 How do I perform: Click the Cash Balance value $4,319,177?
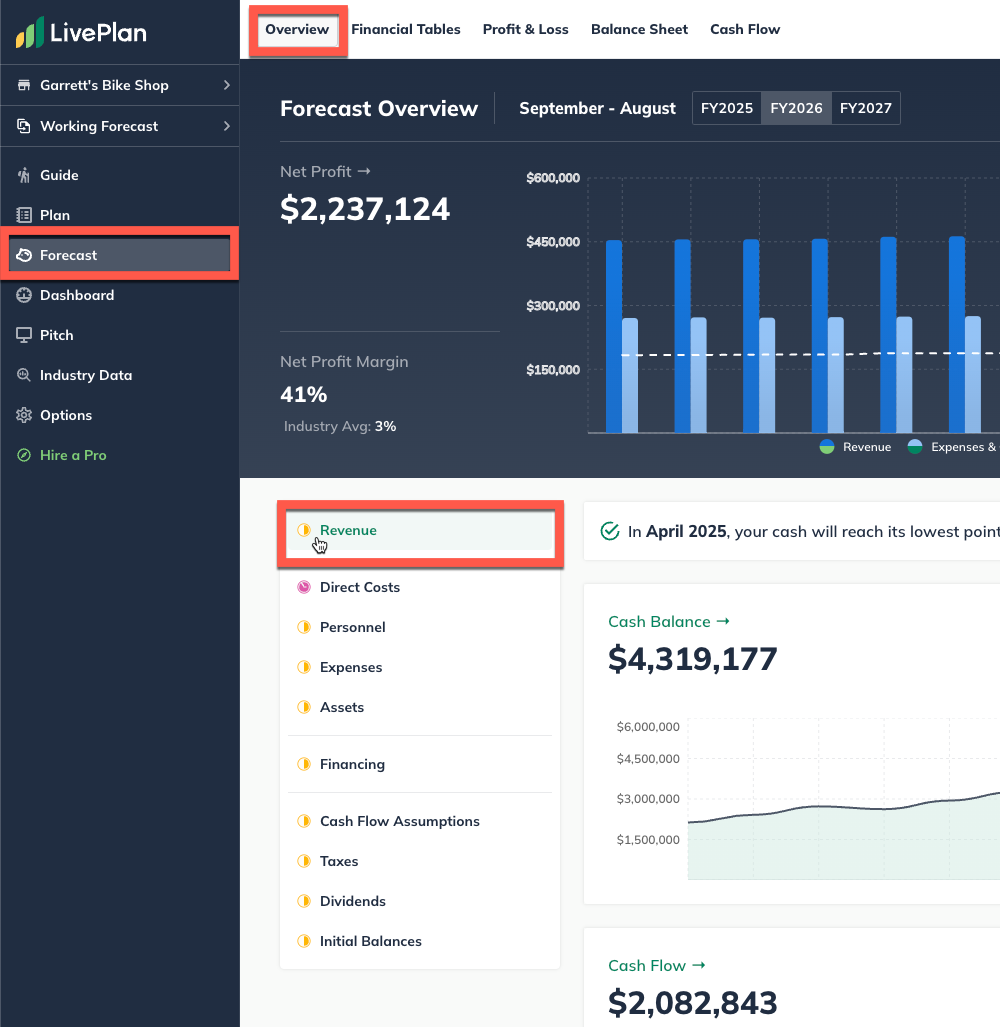click(693, 658)
